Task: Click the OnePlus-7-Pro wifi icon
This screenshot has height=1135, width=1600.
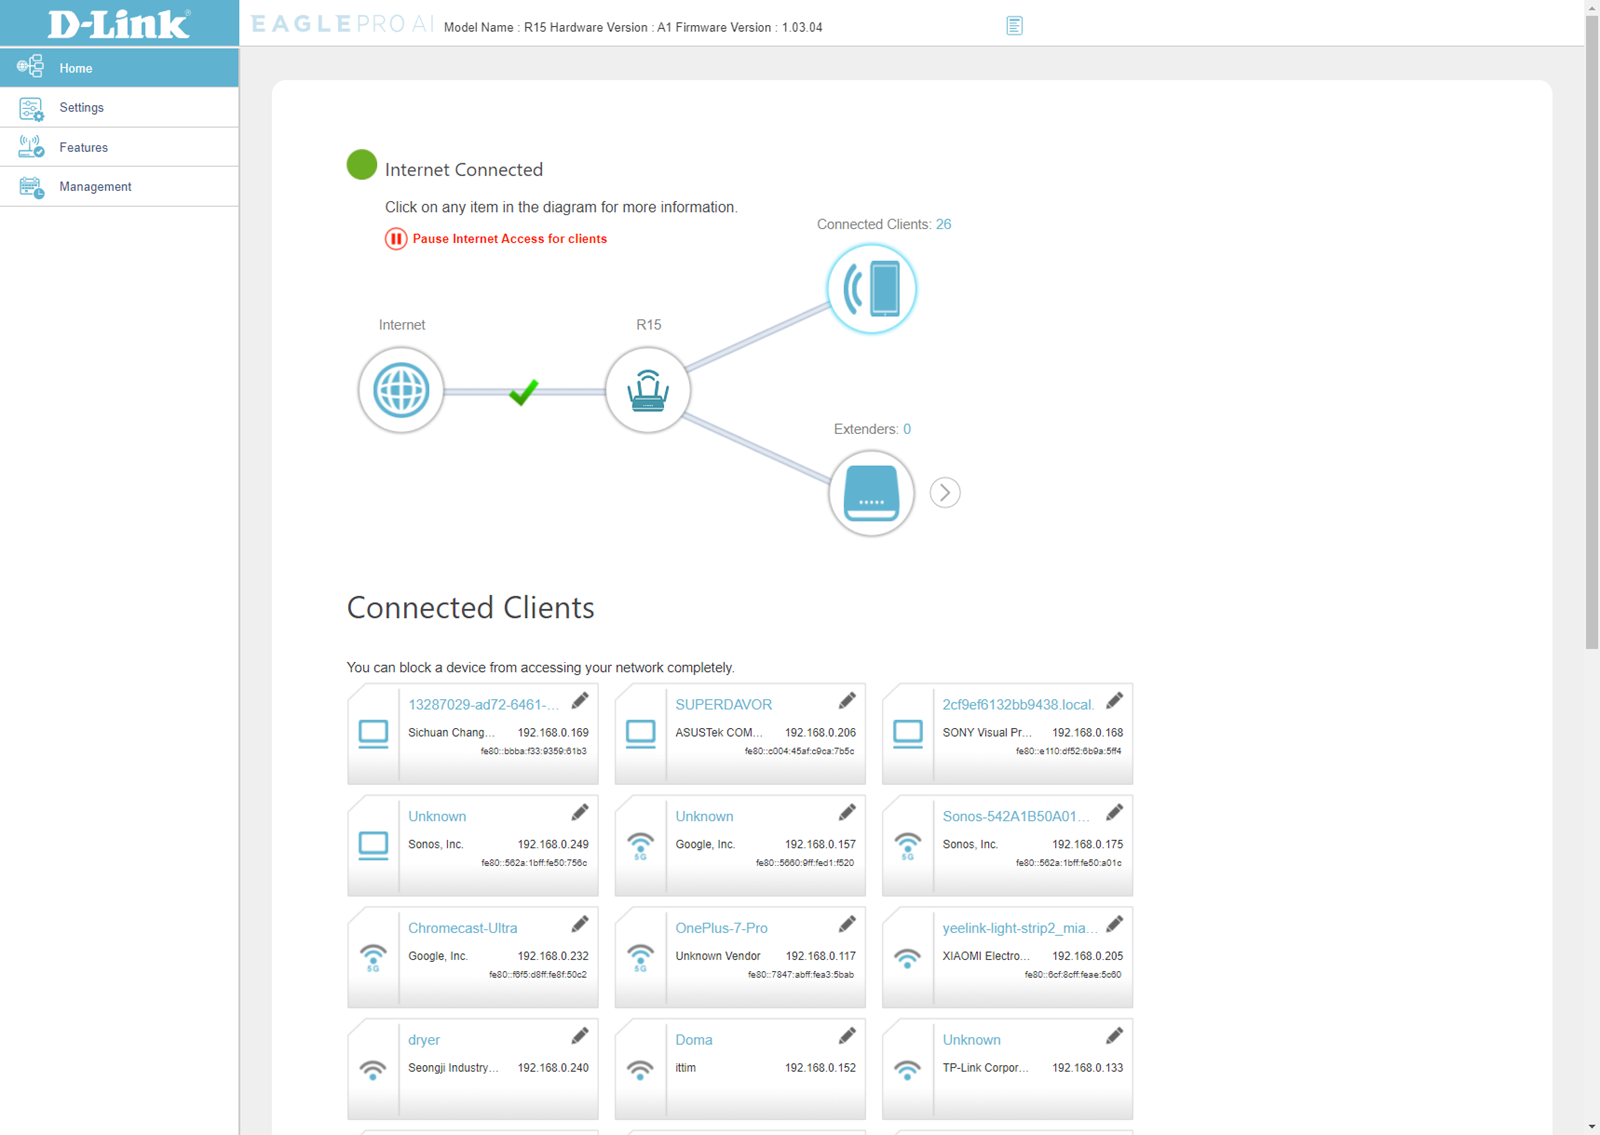Action: (640, 958)
